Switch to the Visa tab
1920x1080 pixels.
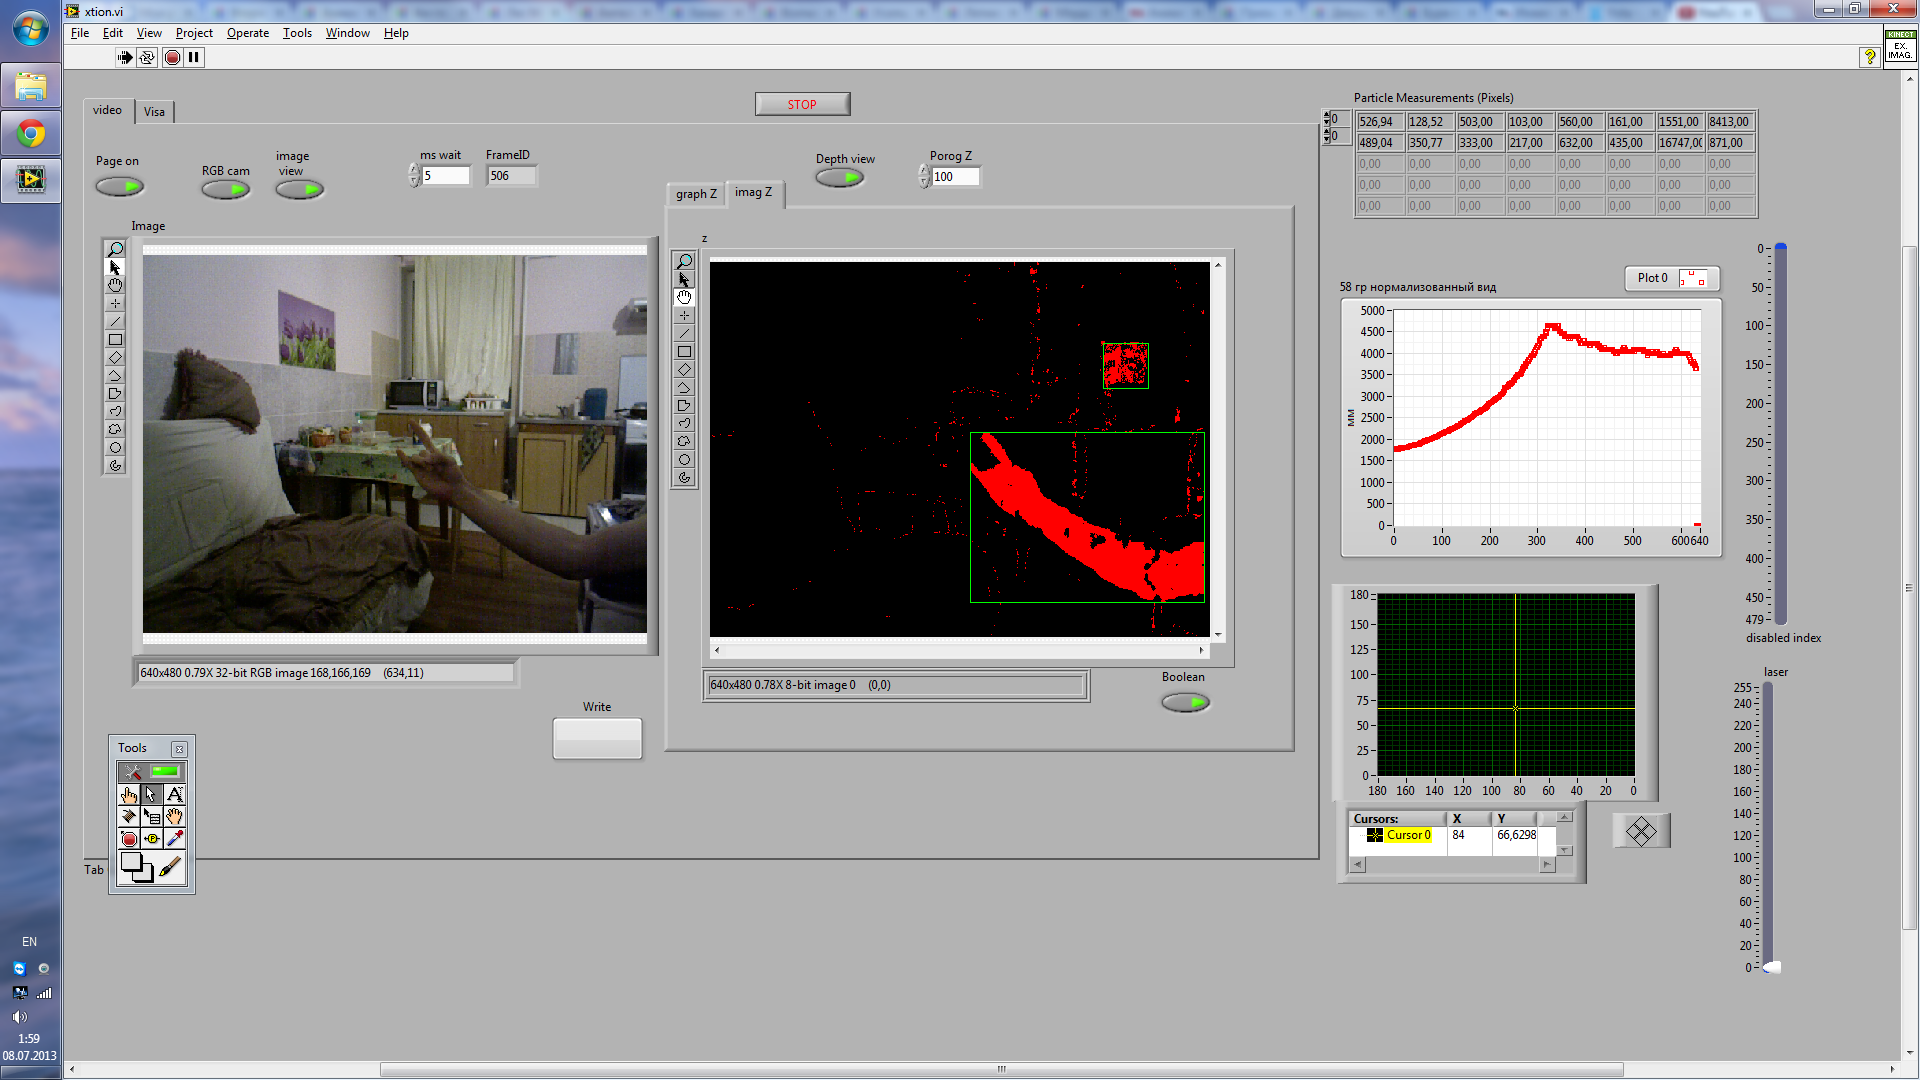point(154,112)
